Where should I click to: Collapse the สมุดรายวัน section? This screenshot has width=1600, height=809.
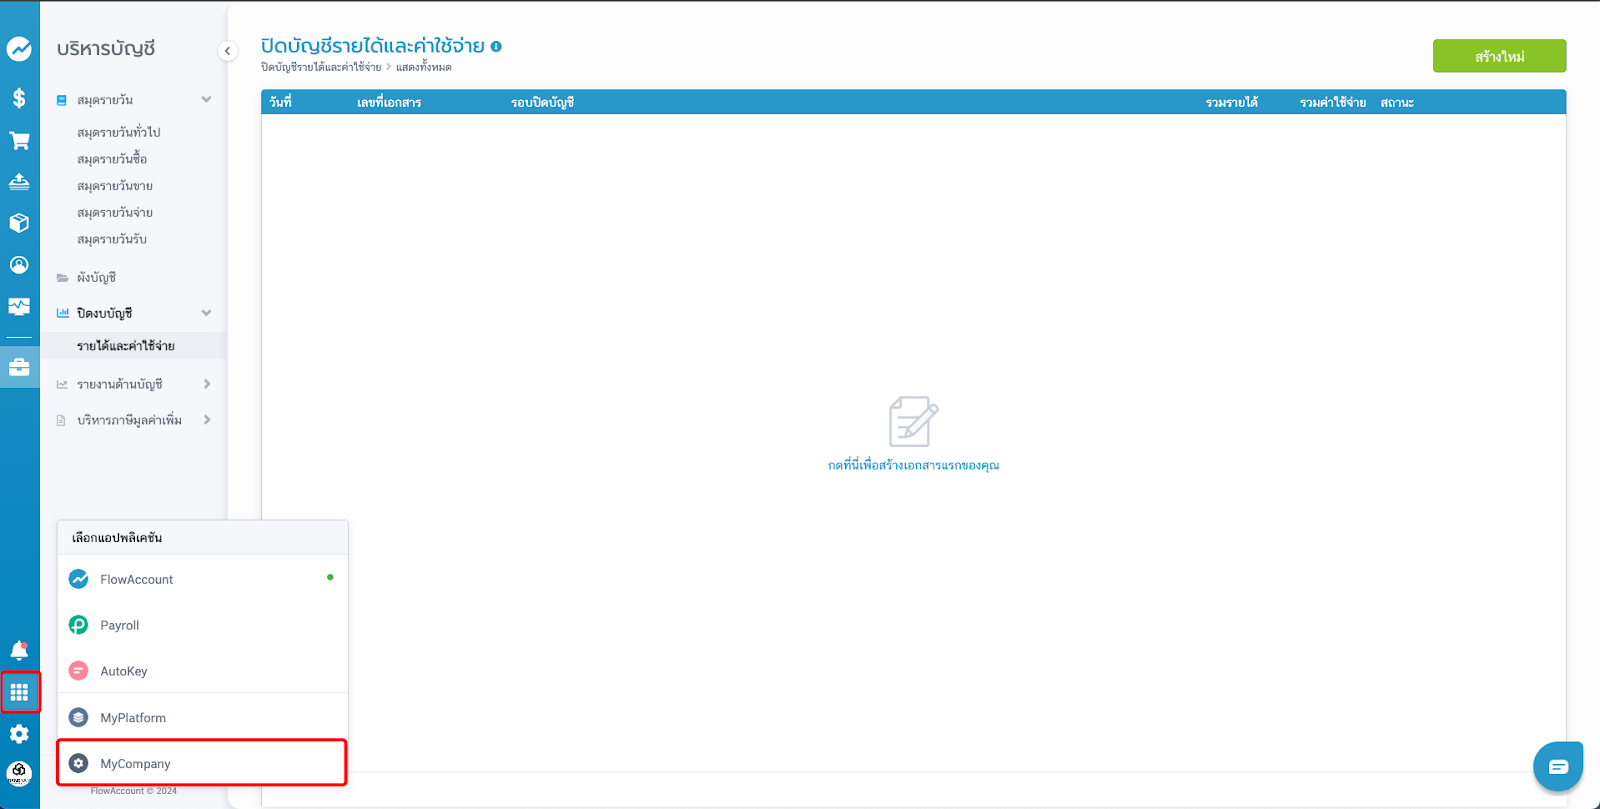[206, 100]
